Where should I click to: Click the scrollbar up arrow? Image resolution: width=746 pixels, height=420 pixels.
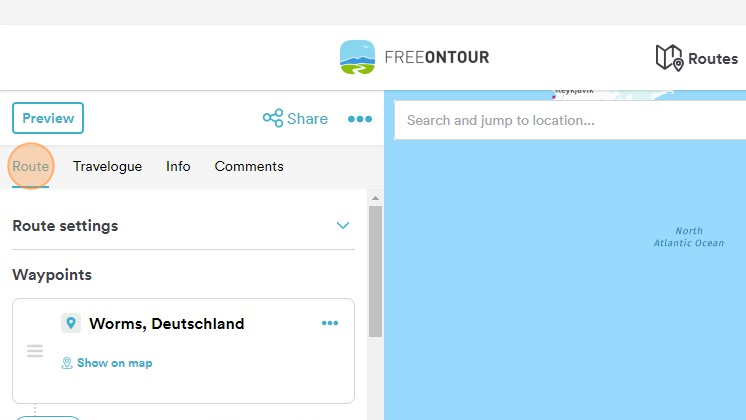tap(375, 198)
